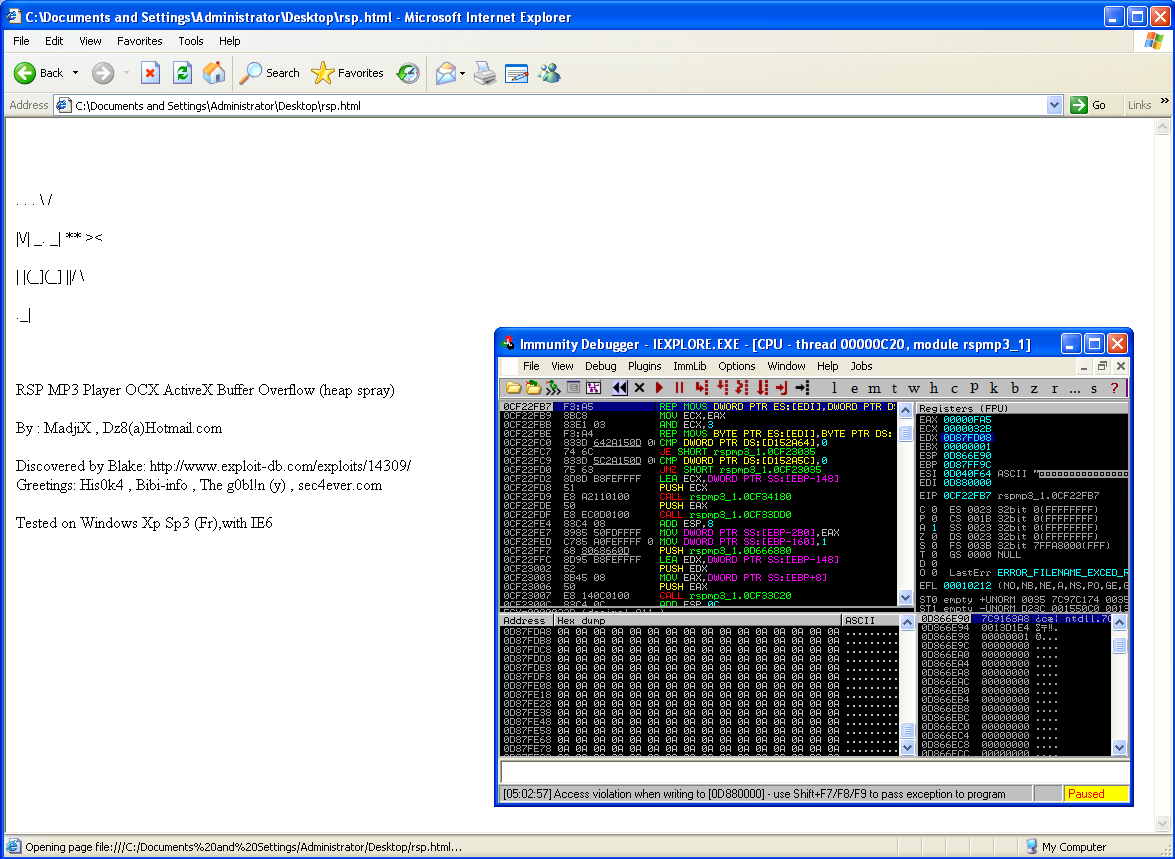
Task: Click the Go to address arrow icon
Action: 803,388
